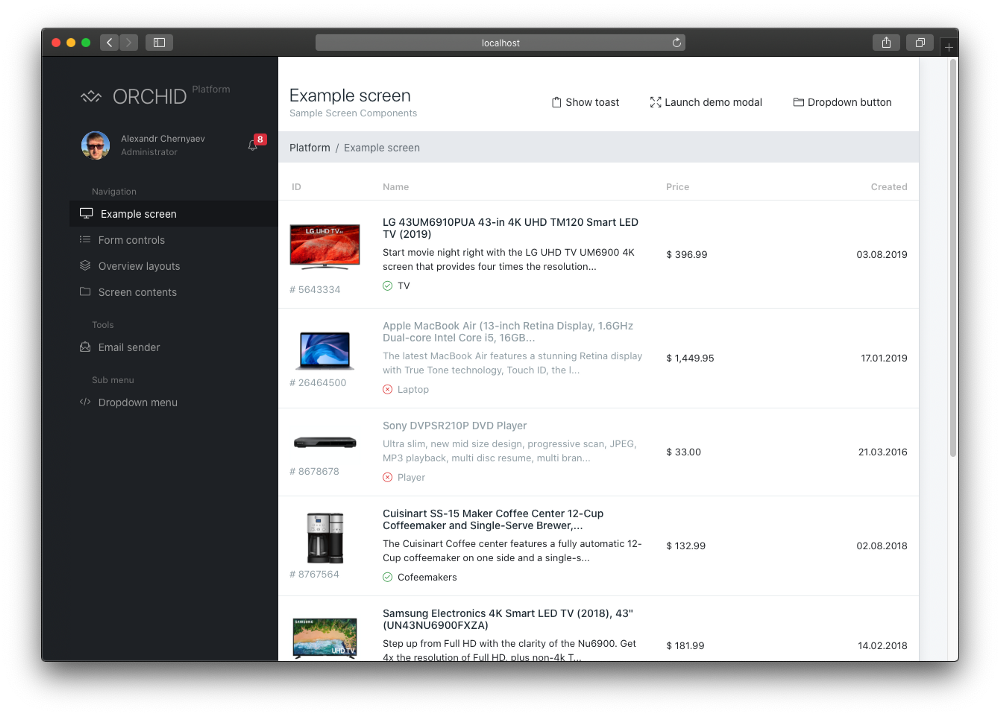Click the folder icon on Dropdown button
Viewport: 1000px width, 716px height.
798,102
